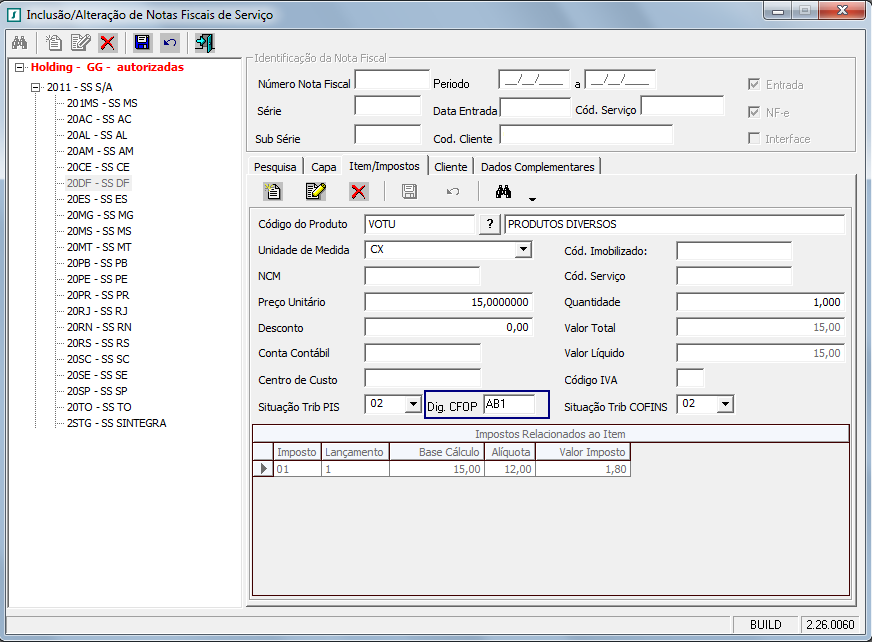
Task: Select 20SP - SS SP in the tree
Action: tap(97, 391)
